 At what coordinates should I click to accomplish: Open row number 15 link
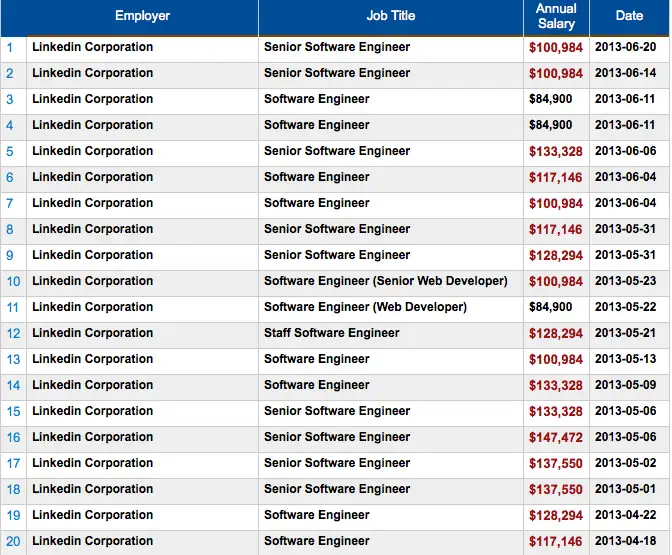(13, 412)
